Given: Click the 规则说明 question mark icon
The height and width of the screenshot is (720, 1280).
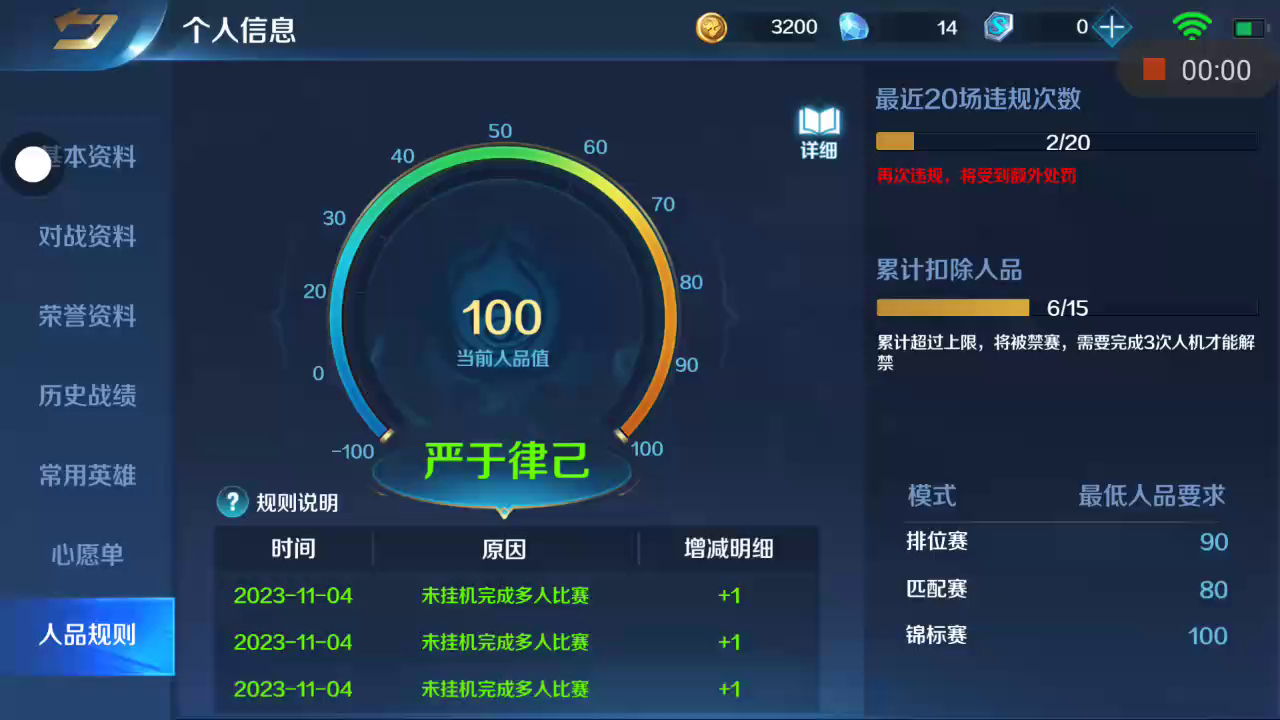Looking at the screenshot, I should 232,502.
